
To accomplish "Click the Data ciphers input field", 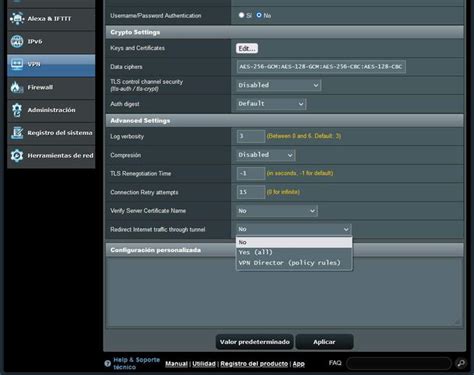I will [x=321, y=67].
